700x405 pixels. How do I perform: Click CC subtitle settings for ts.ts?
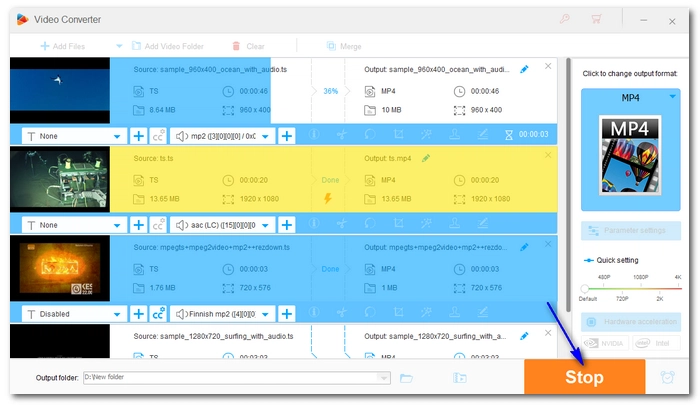pos(158,225)
